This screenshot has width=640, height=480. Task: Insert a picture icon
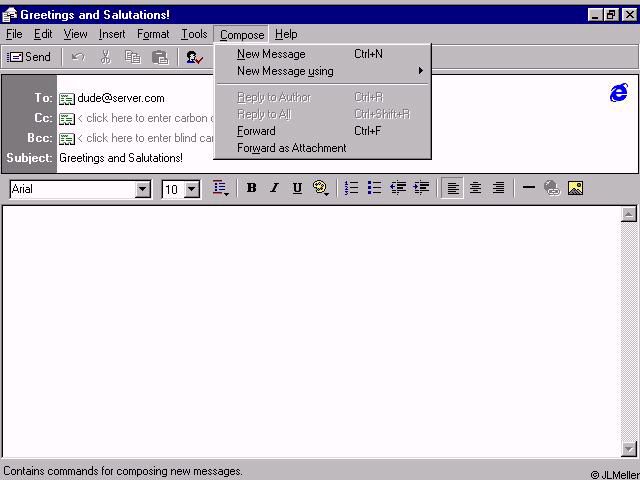click(x=575, y=188)
